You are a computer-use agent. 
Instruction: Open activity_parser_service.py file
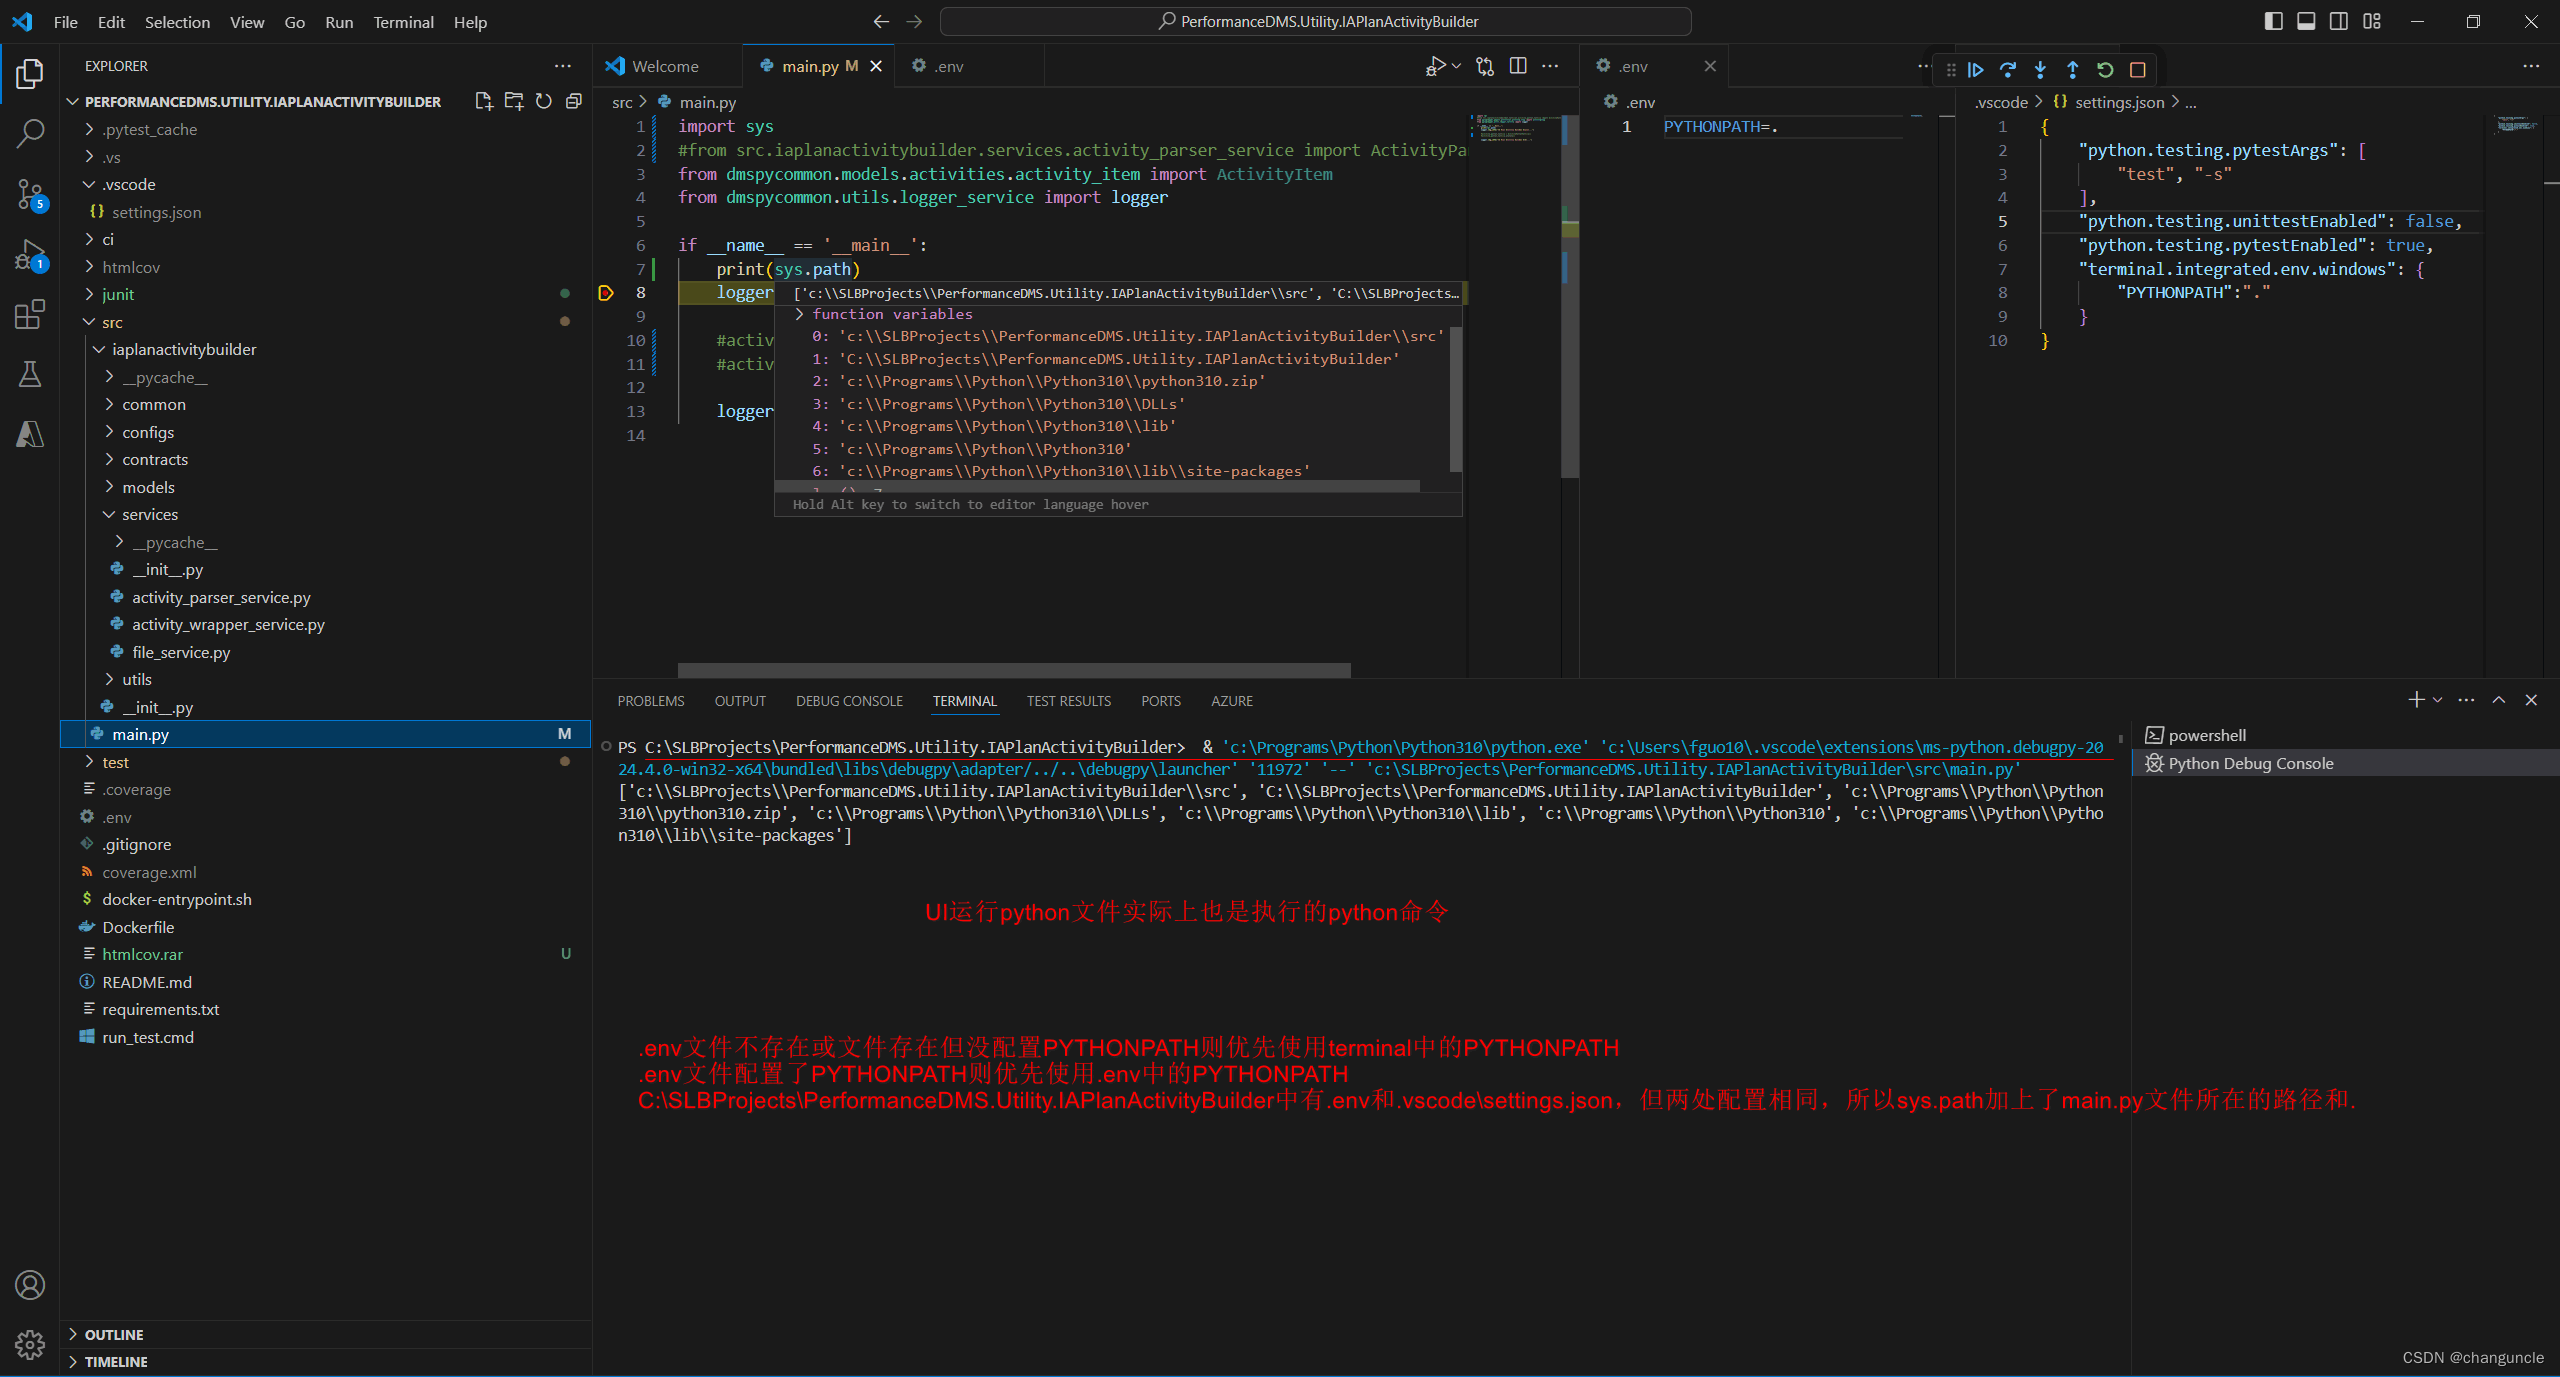coord(221,597)
